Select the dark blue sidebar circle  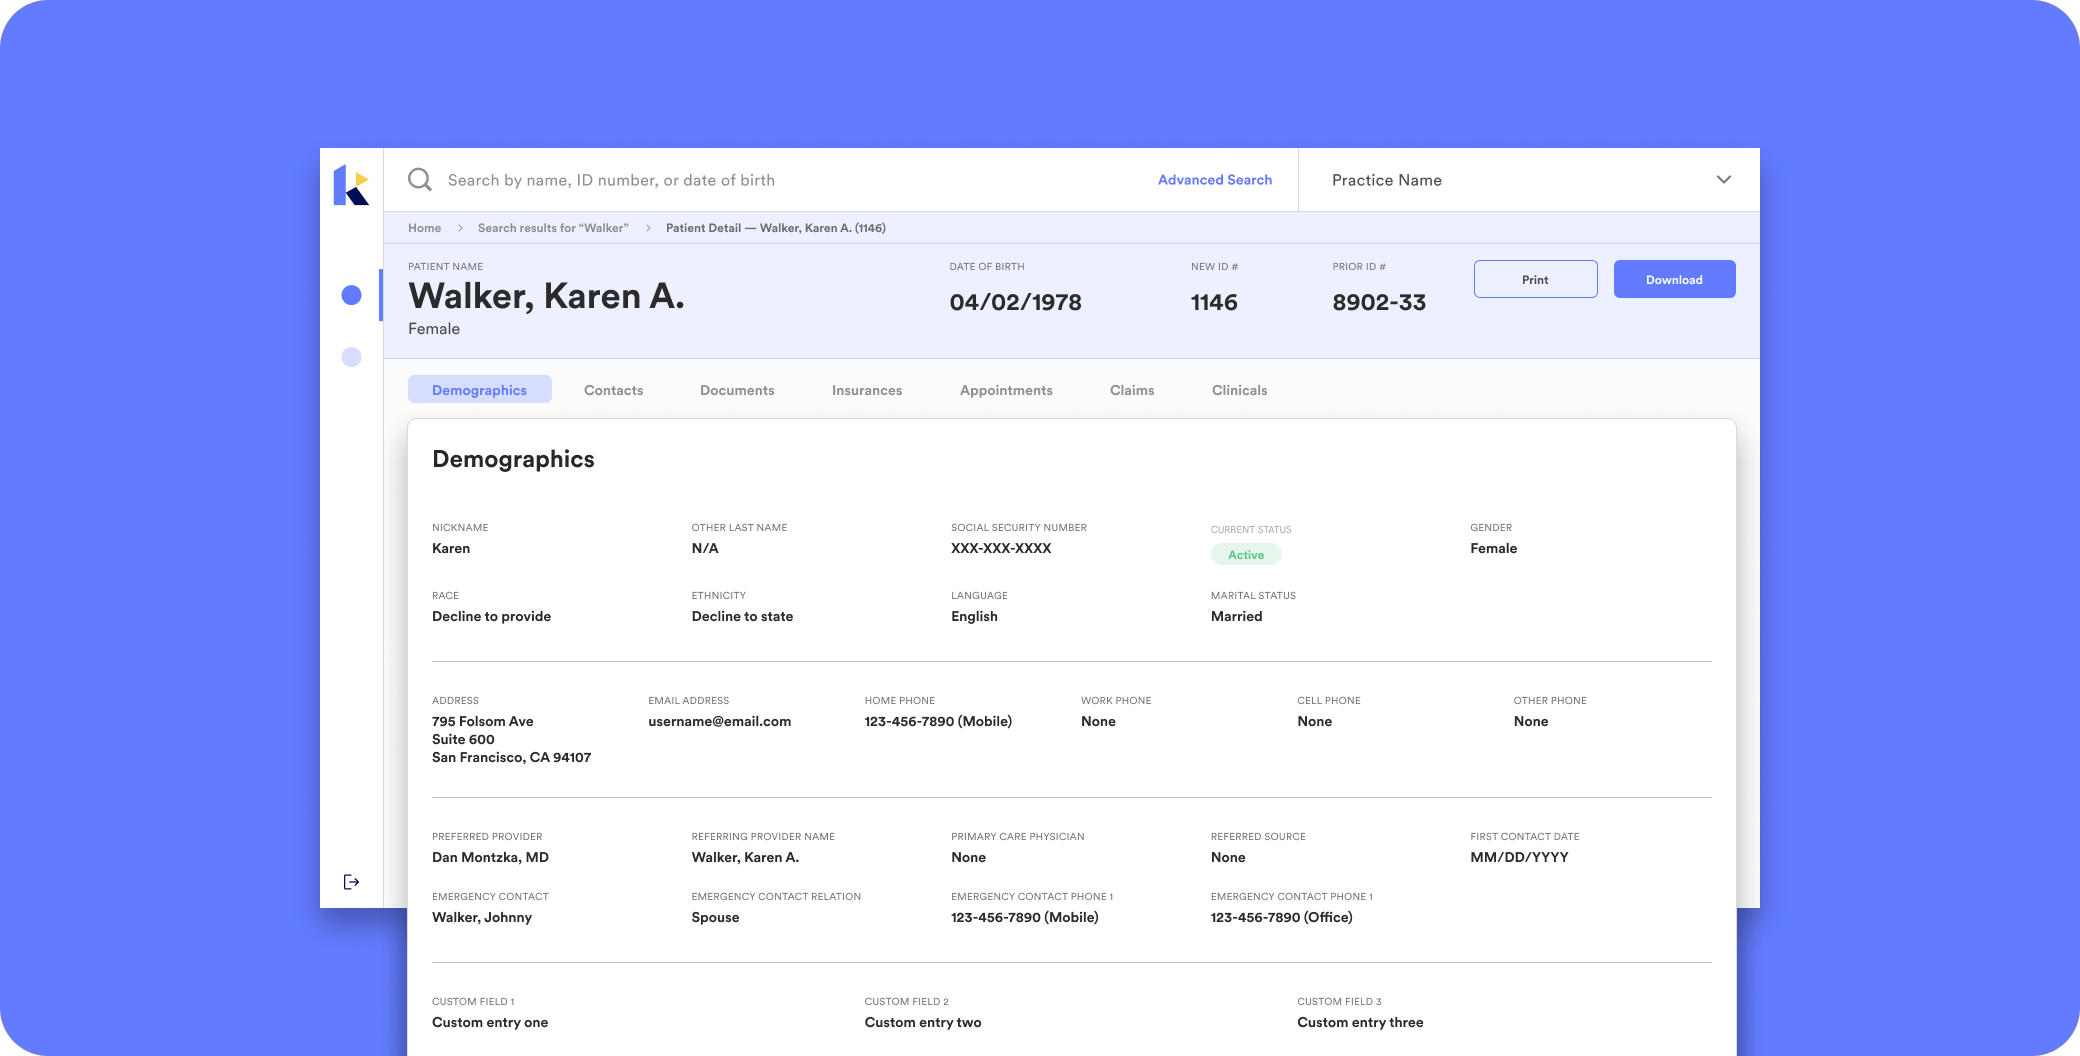351,295
